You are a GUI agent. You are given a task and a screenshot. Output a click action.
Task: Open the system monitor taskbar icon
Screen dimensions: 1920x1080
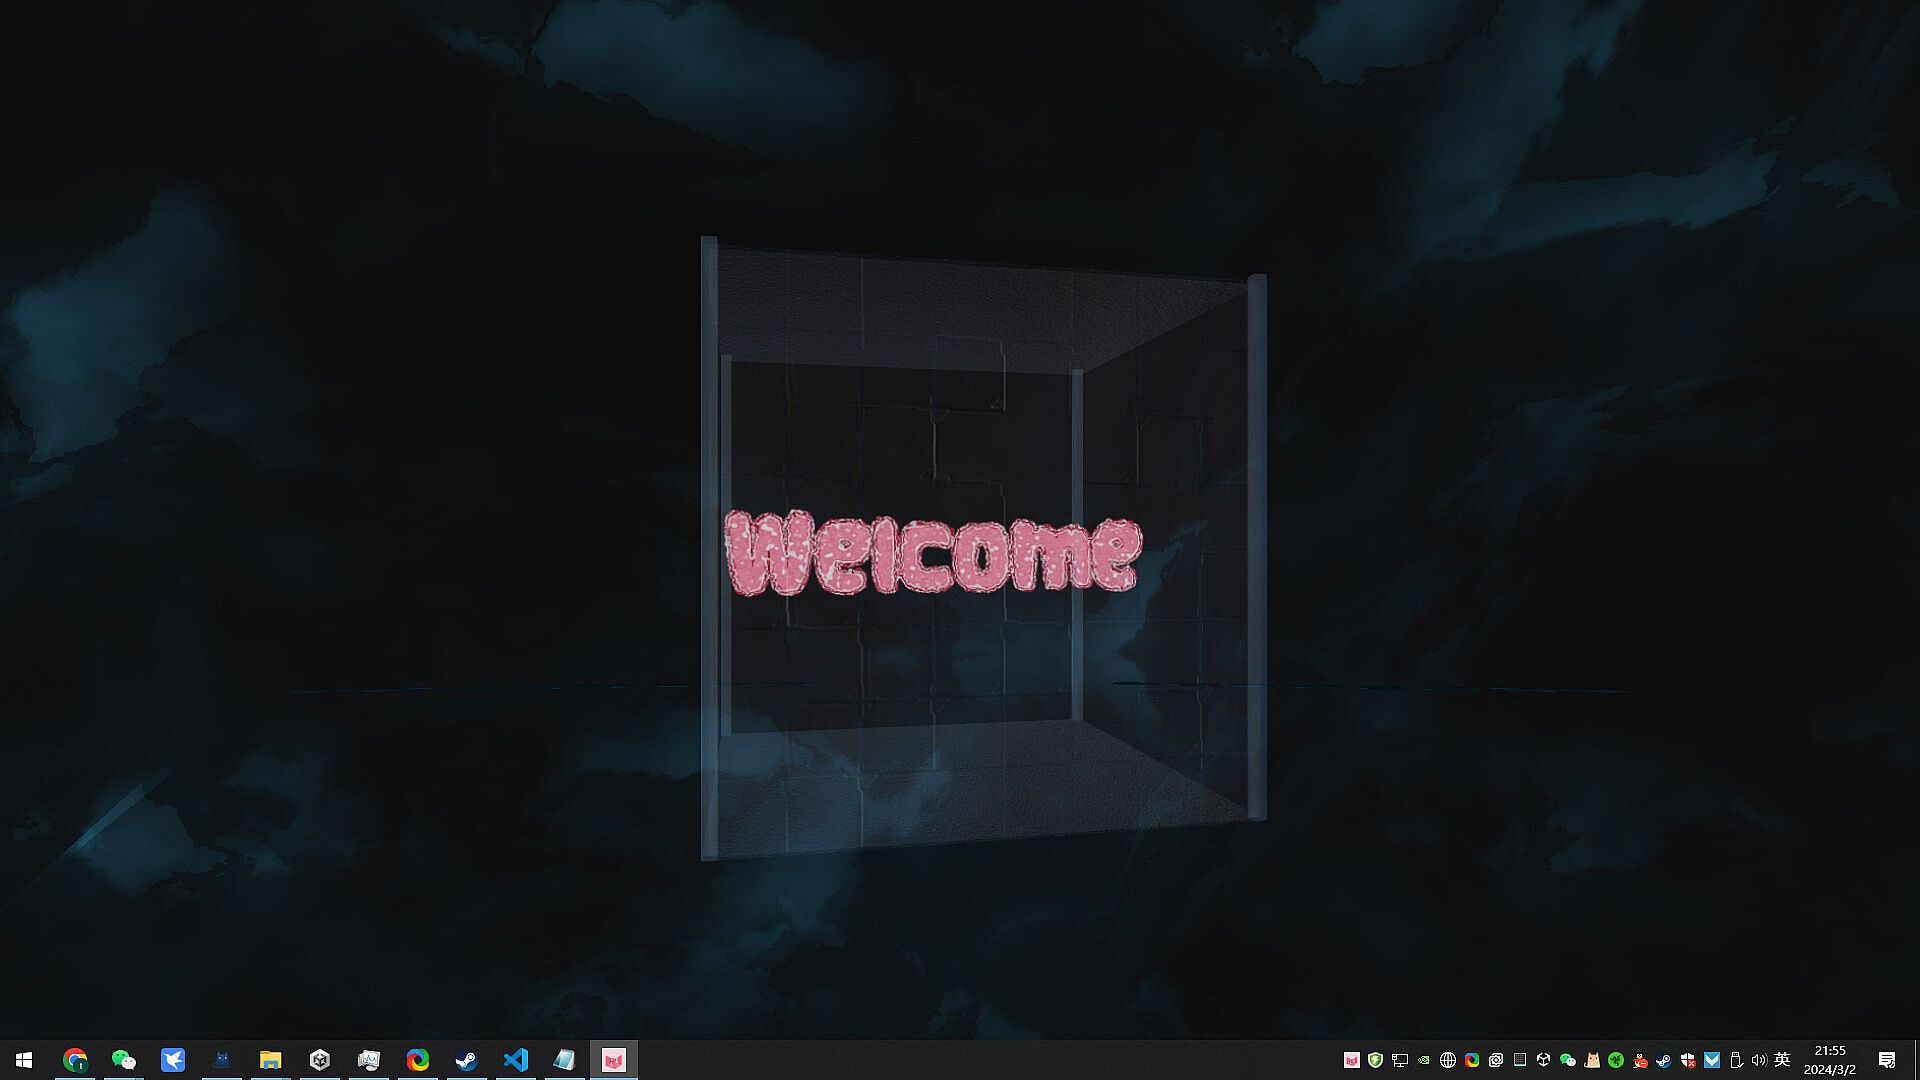coord(369,1060)
